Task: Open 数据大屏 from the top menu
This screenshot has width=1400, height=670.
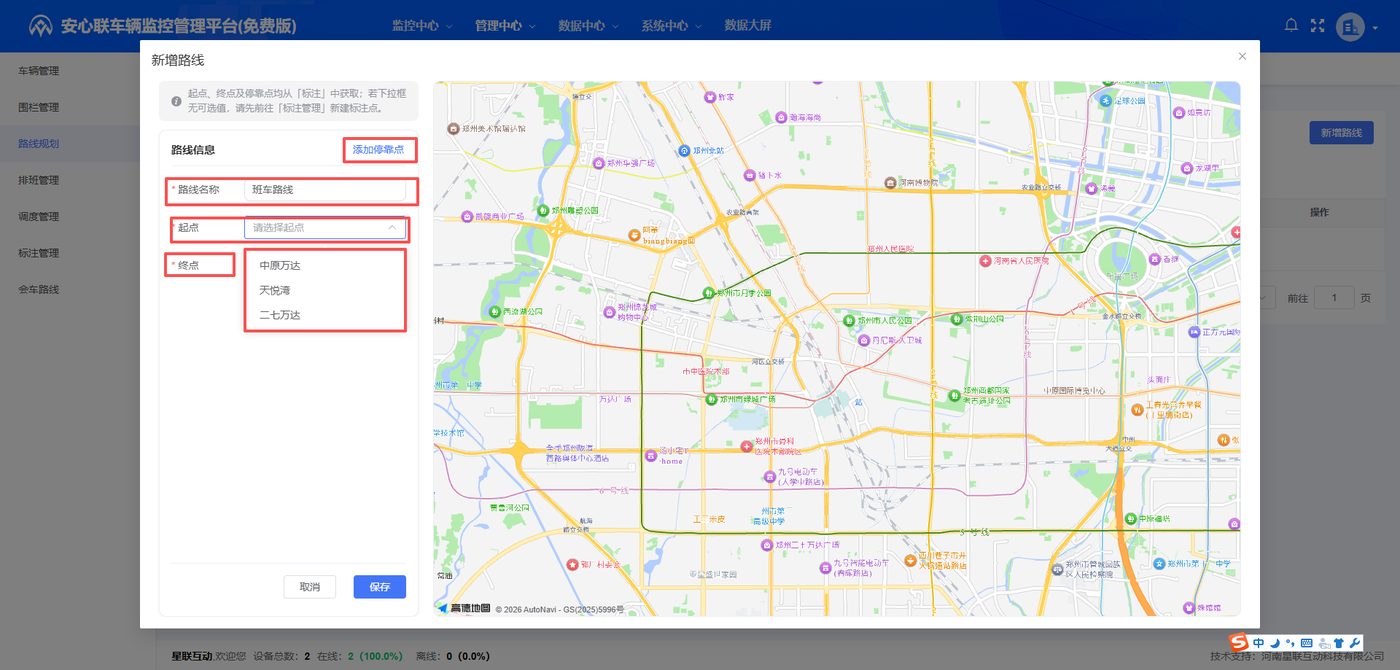Action: point(748,26)
